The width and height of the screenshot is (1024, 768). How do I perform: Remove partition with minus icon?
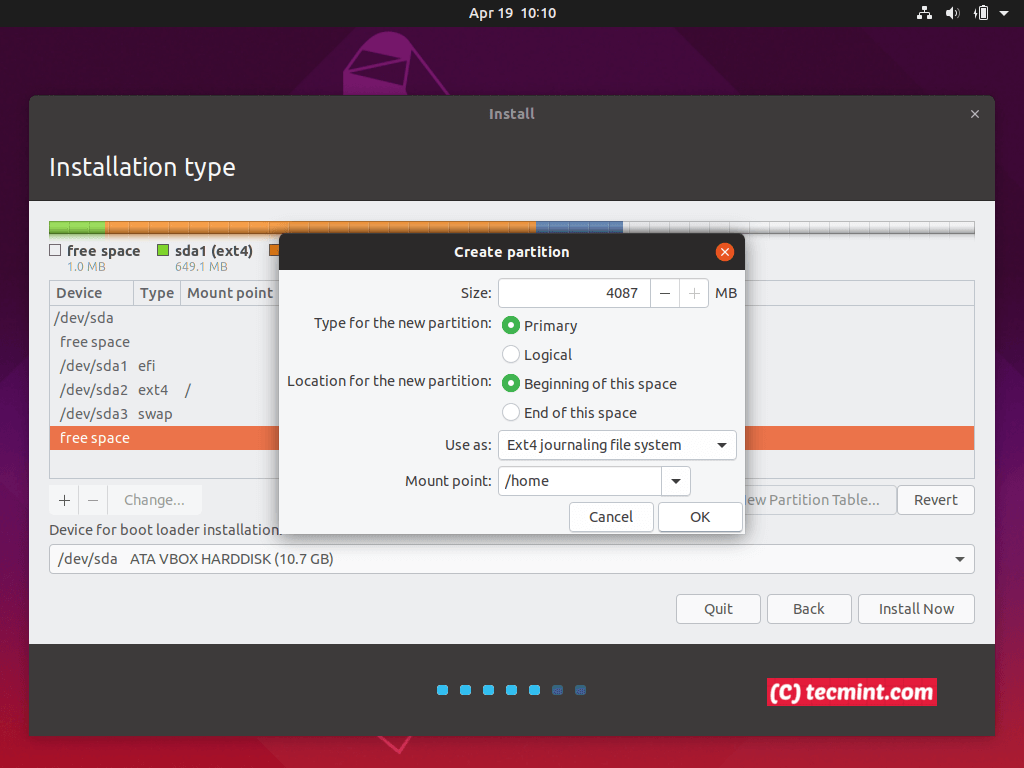(x=93, y=500)
